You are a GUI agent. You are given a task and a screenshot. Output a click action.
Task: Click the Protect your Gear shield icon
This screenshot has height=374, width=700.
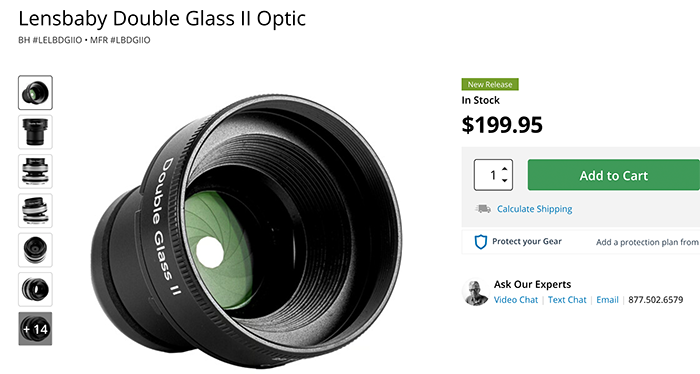pyautogui.click(x=480, y=242)
